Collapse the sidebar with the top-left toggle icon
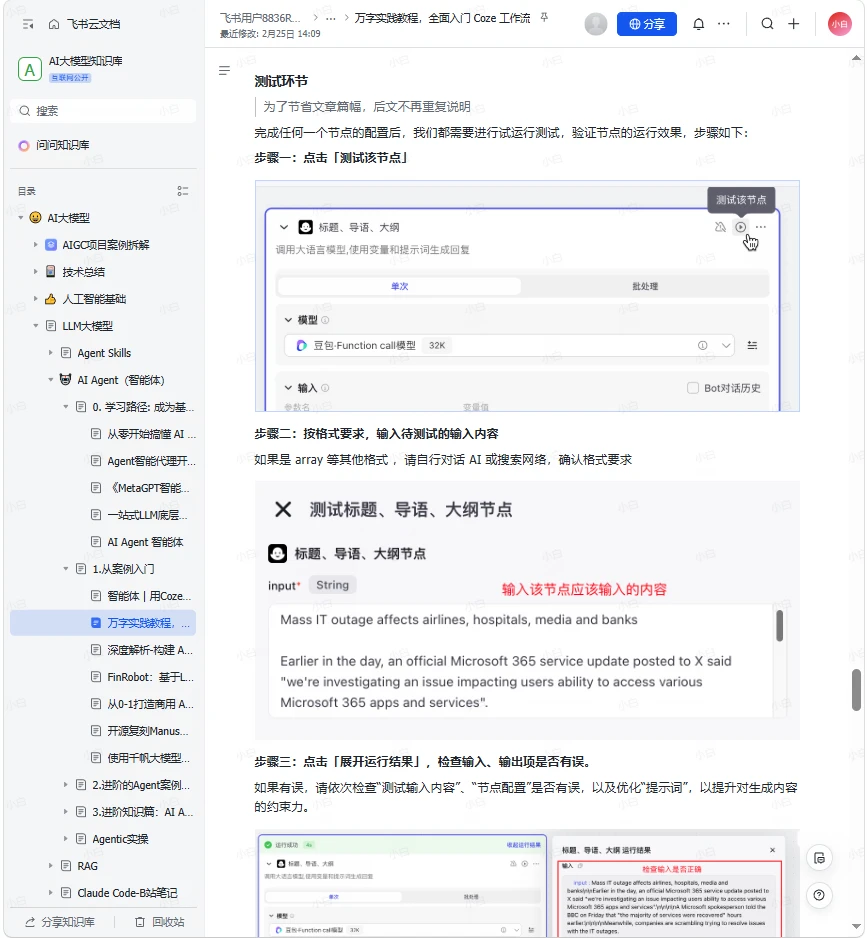 (x=28, y=24)
